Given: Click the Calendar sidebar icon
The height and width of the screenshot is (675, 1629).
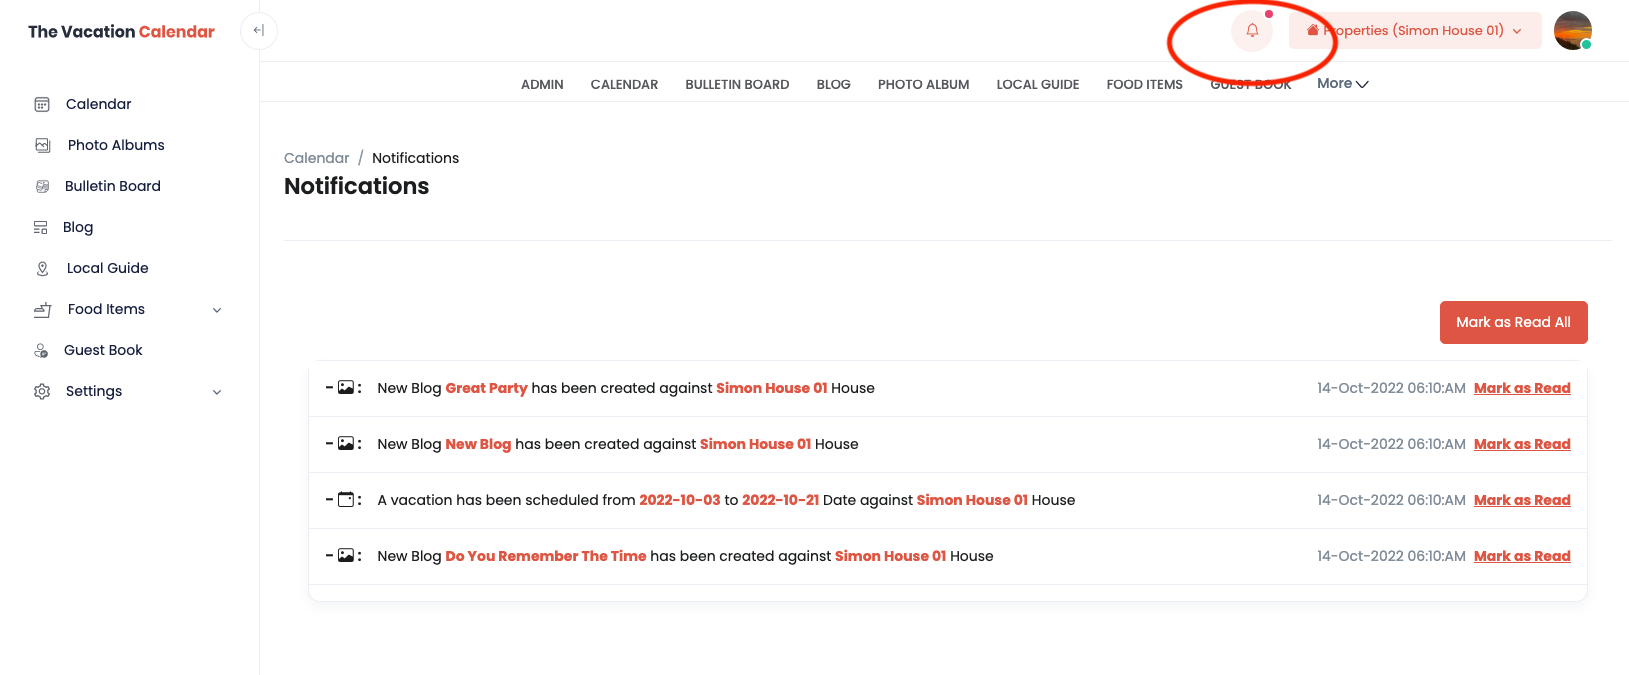Looking at the screenshot, I should click(x=42, y=104).
